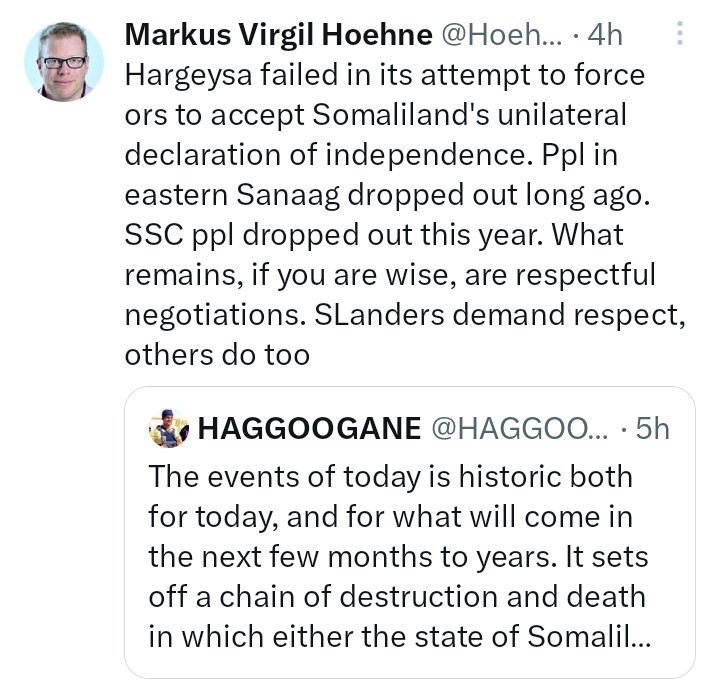Click the 'SSC ppl dropped out' line

pyautogui.click(x=374, y=235)
